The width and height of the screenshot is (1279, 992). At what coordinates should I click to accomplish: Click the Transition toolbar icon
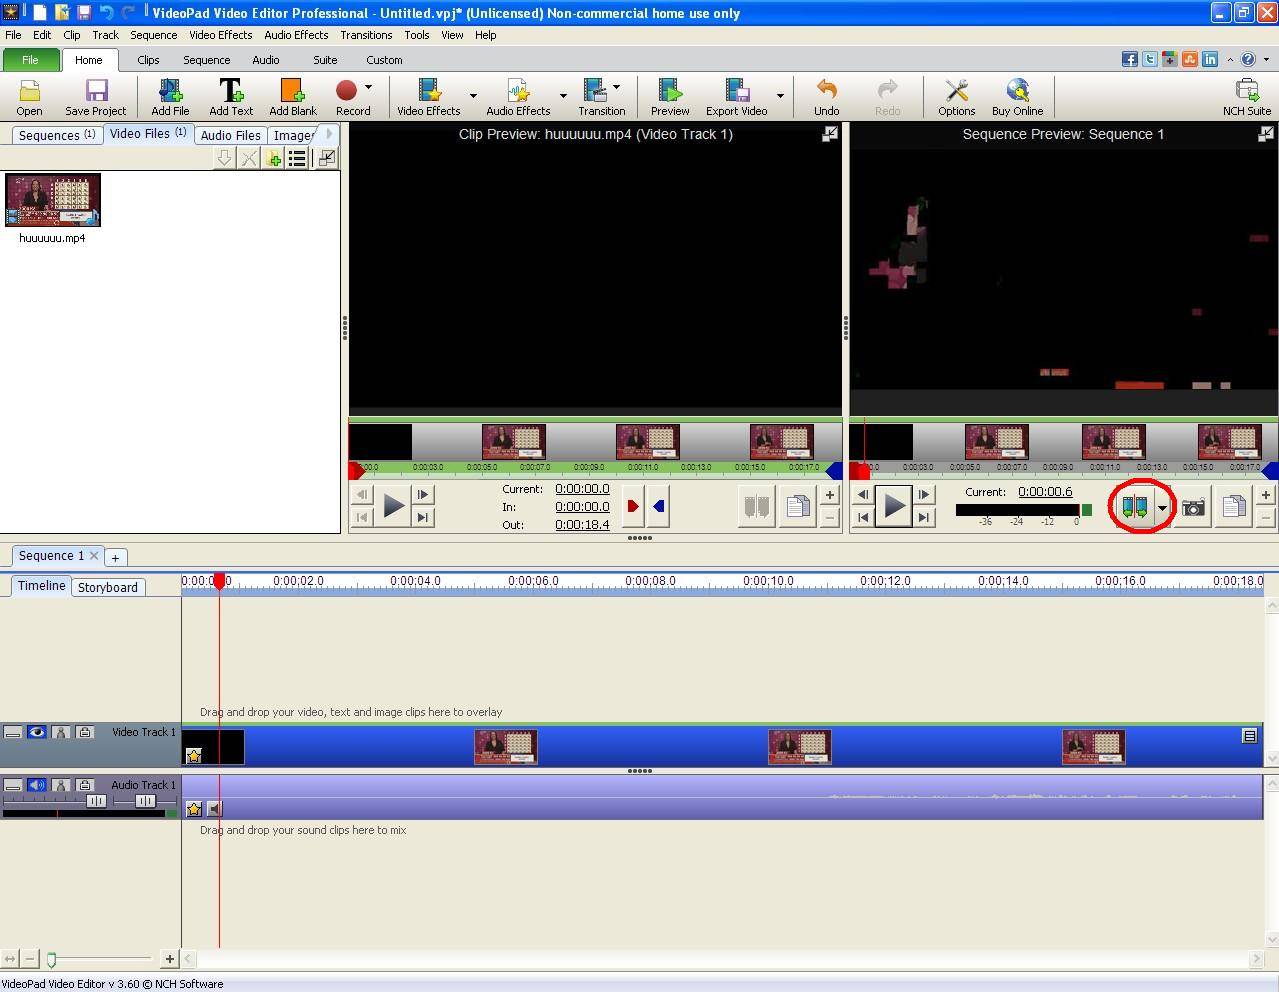click(595, 92)
